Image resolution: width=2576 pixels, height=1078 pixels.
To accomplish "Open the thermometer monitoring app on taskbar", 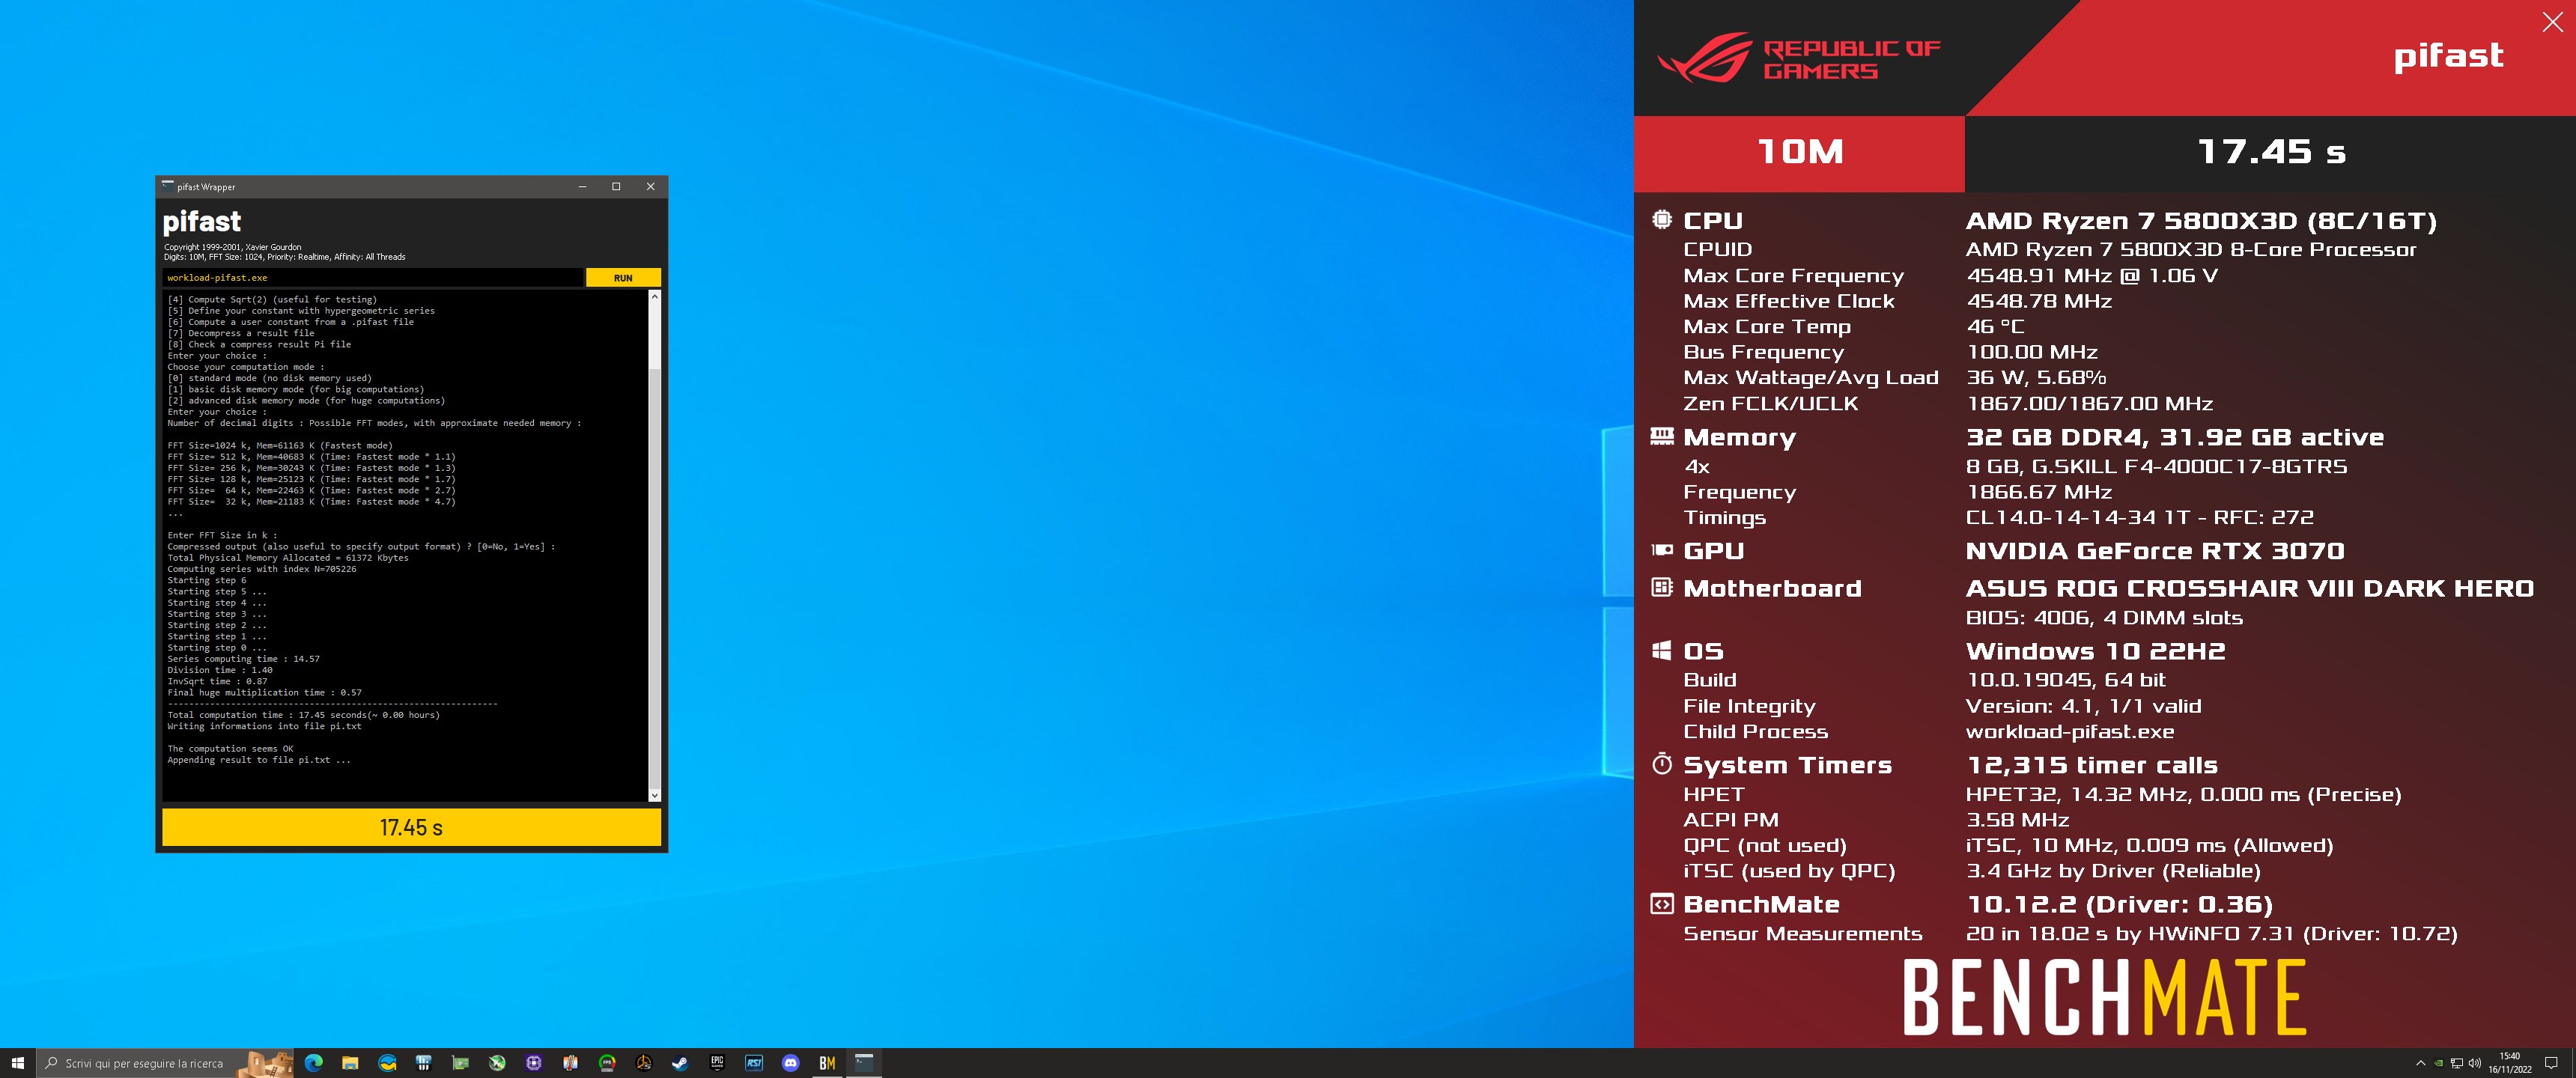I will (570, 1063).
